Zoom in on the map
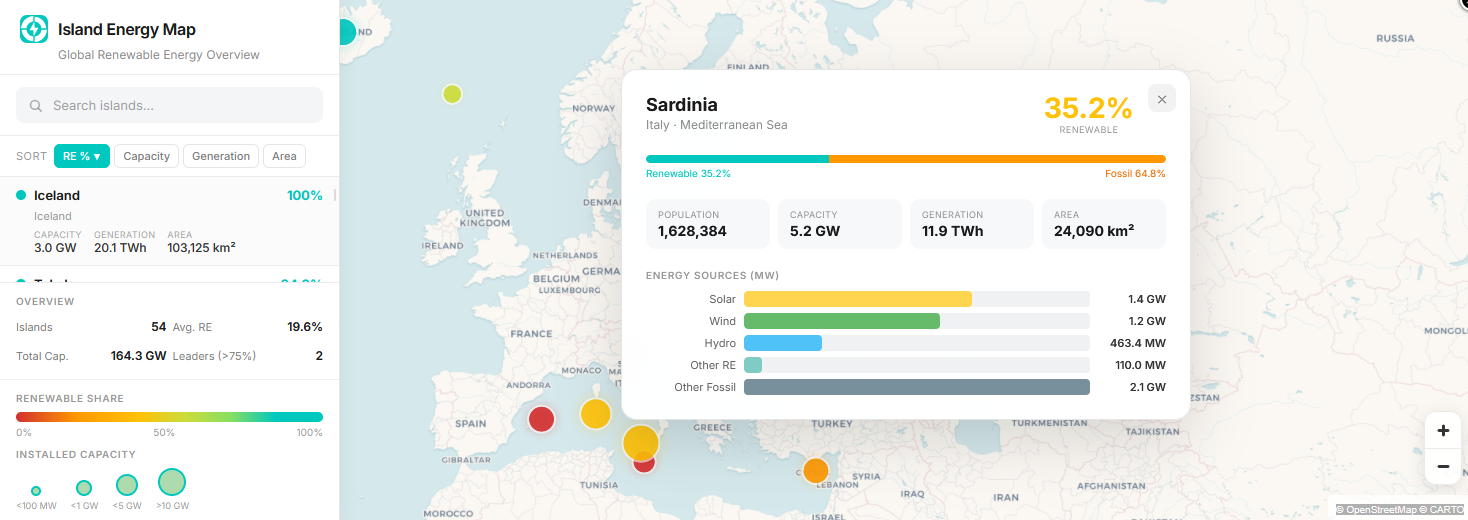This screenshot has height=520, width=1468. point(1443,431)
